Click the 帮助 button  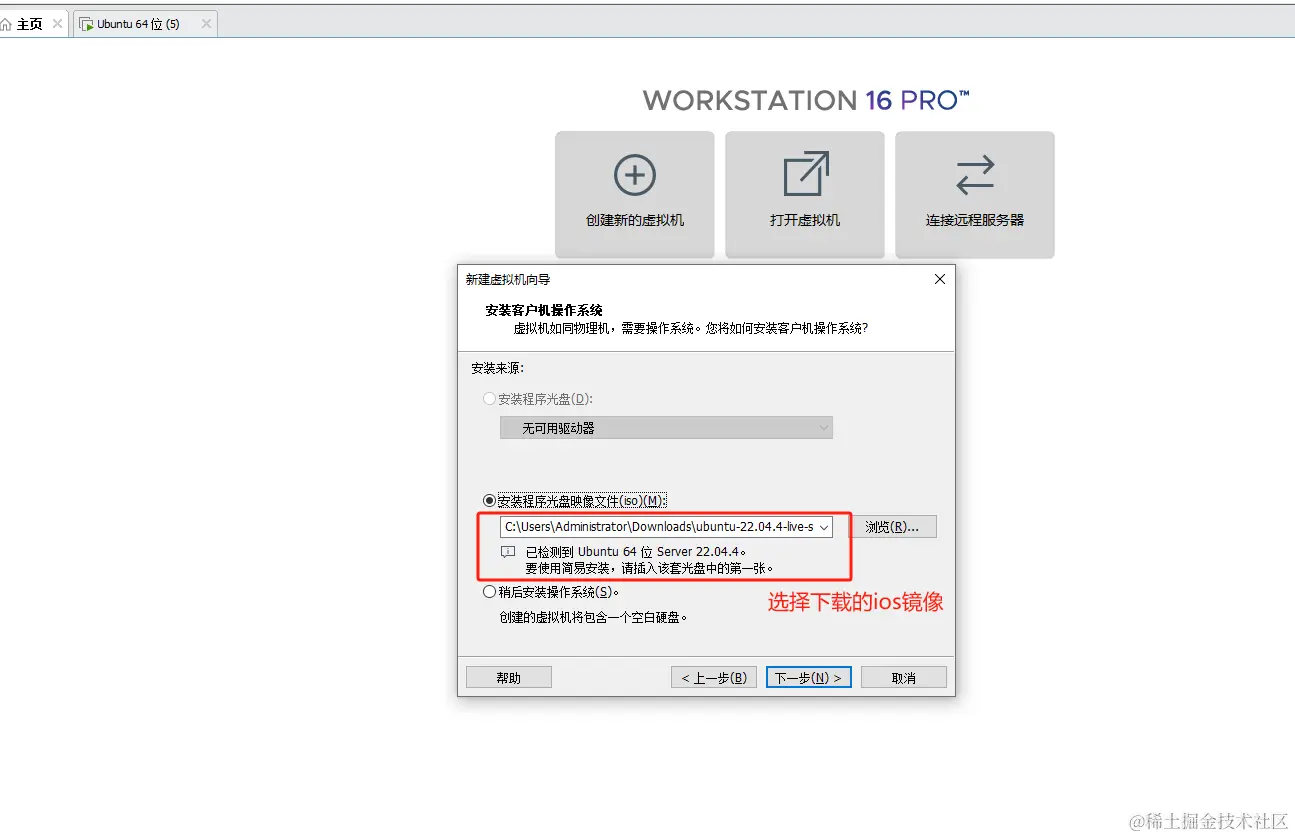[509, 677]
